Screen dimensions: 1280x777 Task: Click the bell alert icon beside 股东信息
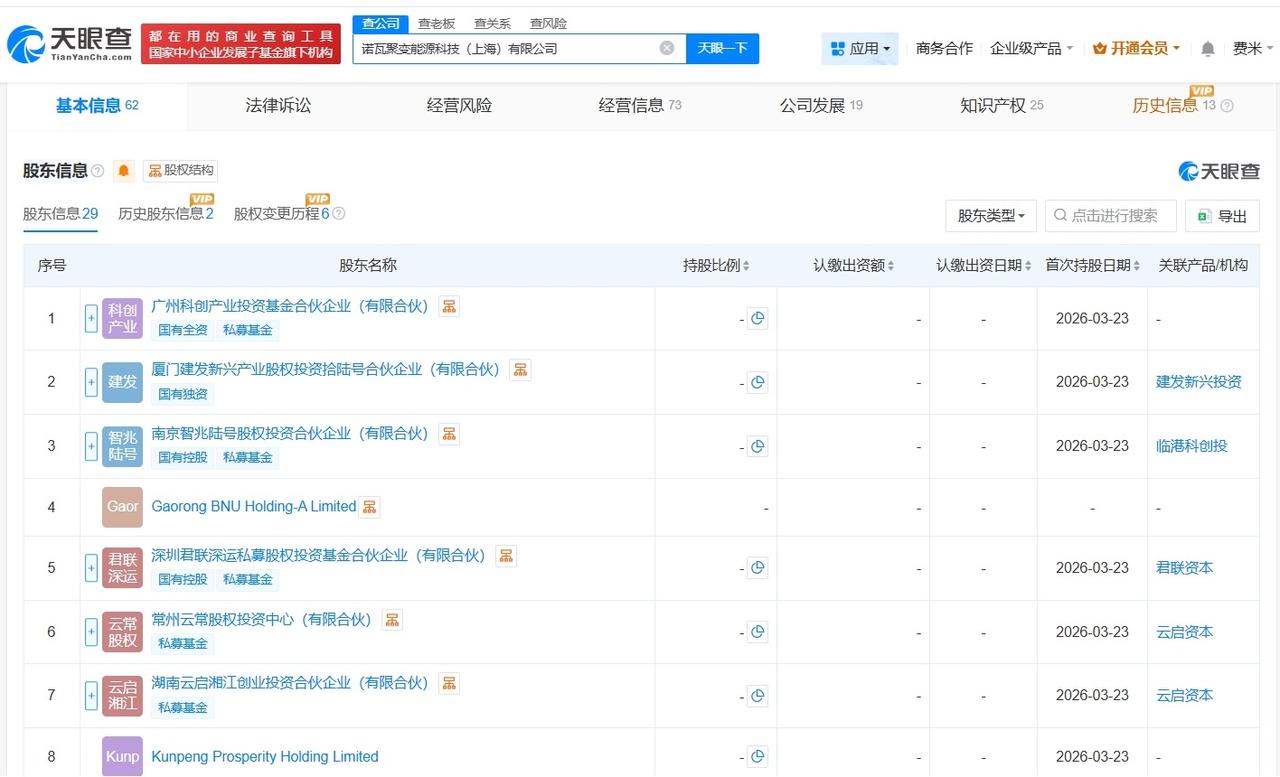point(124,171)
